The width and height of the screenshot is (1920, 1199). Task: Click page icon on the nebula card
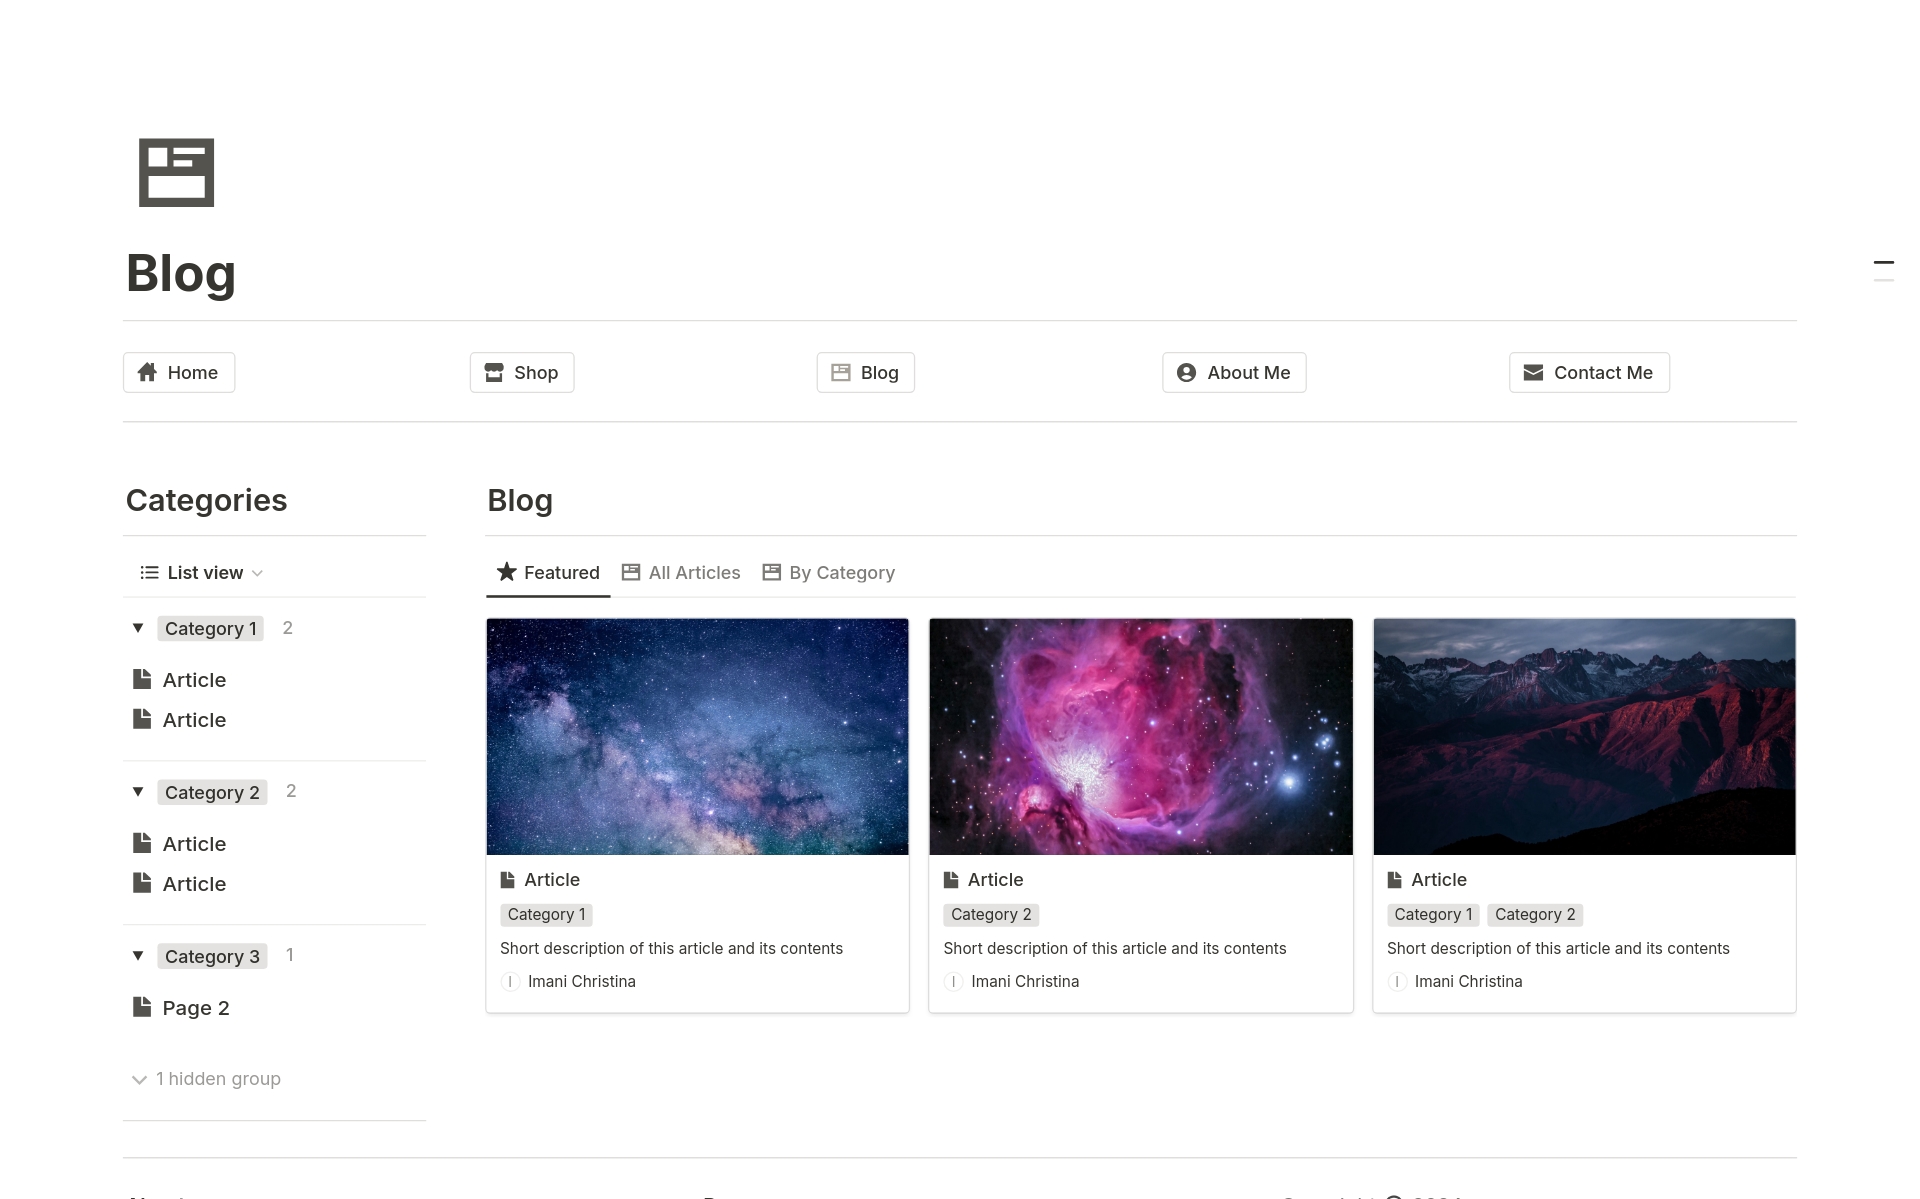click(x=951, y=880)
